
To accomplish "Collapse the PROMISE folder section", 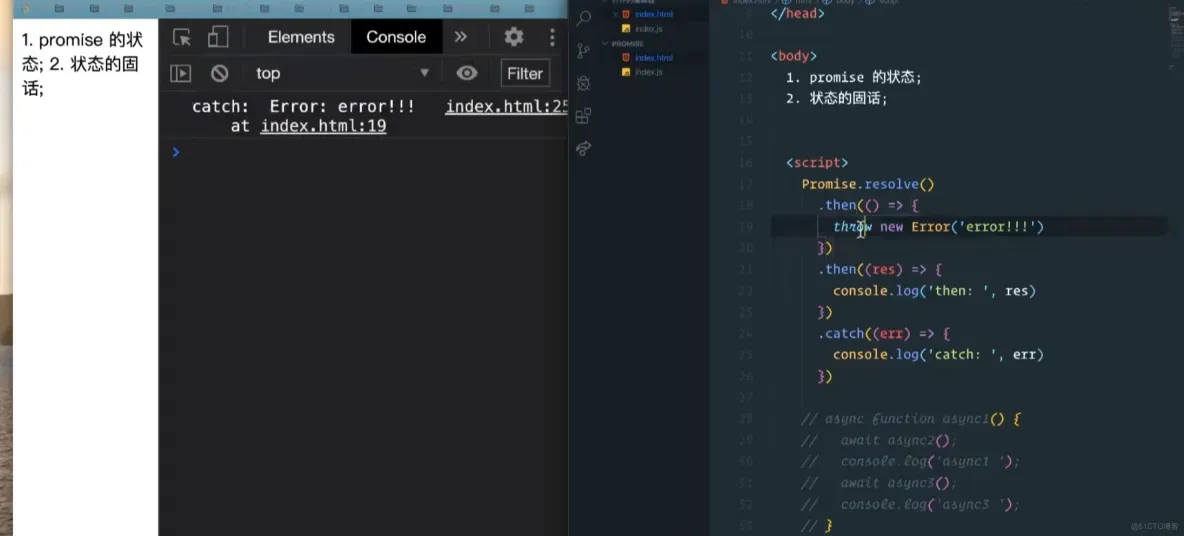I will coord(627,44).
